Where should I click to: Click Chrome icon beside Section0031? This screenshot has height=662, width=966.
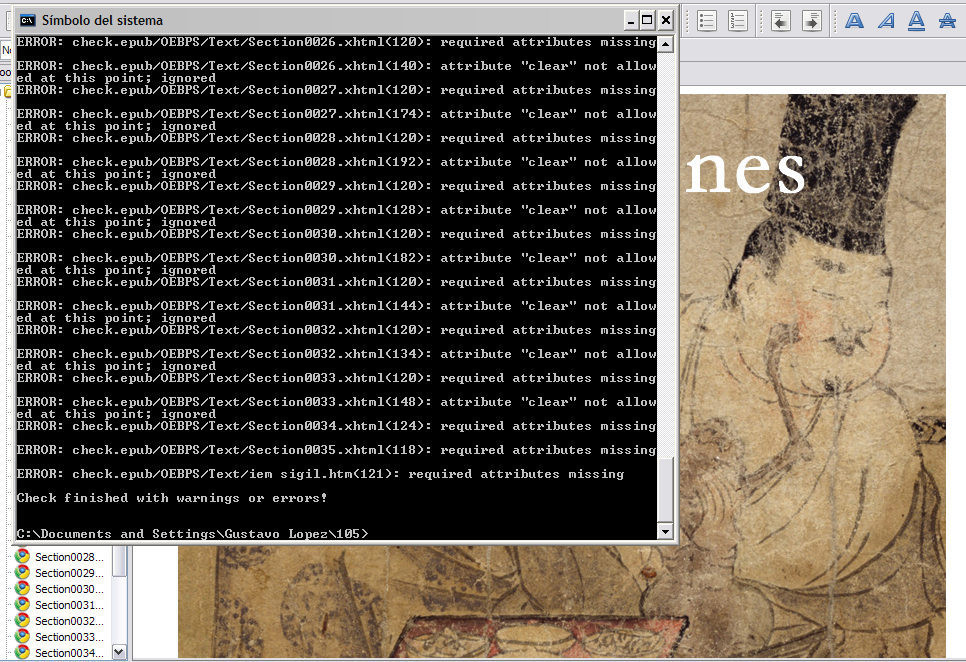pyautogui.click(x=23, y=605)
